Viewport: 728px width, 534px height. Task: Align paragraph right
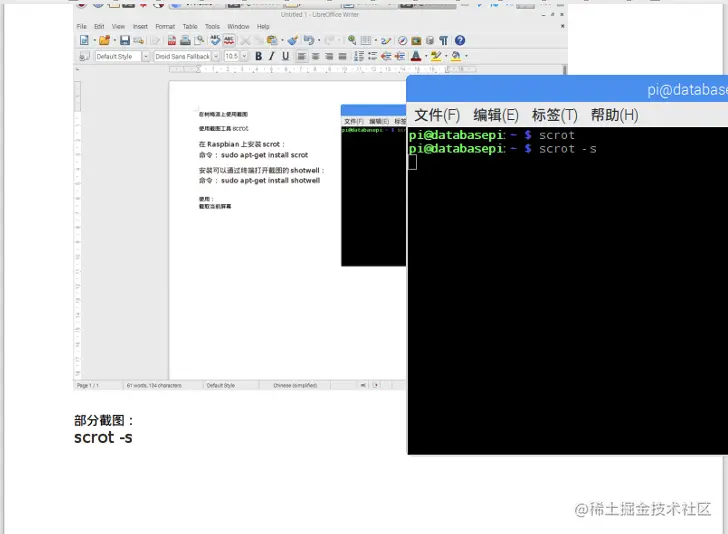[x=329, y=56]
